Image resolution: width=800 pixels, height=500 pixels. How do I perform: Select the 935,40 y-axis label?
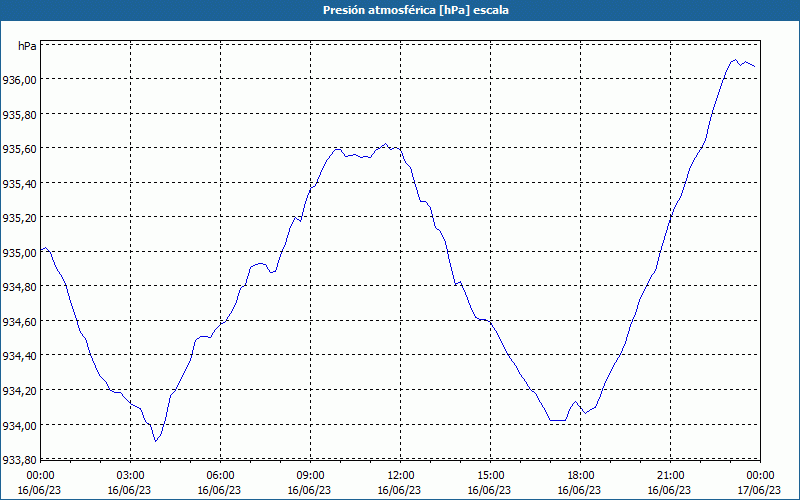coord(19,184)
